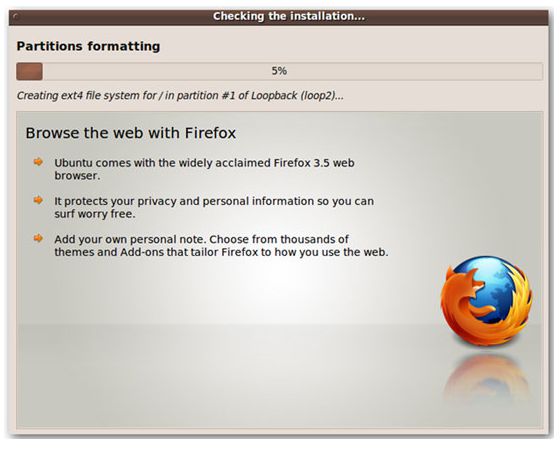Viewport: 560px width, 449px height.
Task: Click the filled brown part of the progress bar
Action: click(29, 71)
